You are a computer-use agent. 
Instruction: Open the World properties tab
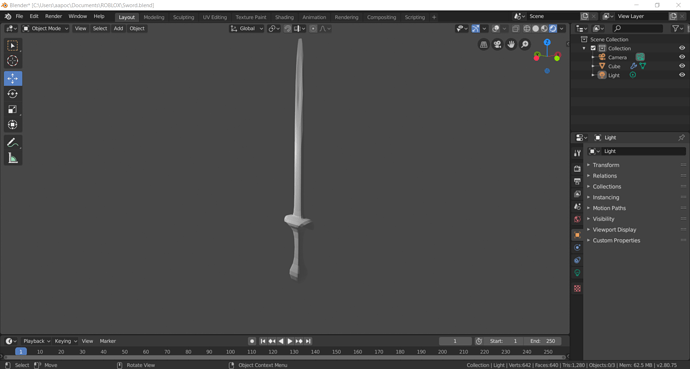coord(577,219)
